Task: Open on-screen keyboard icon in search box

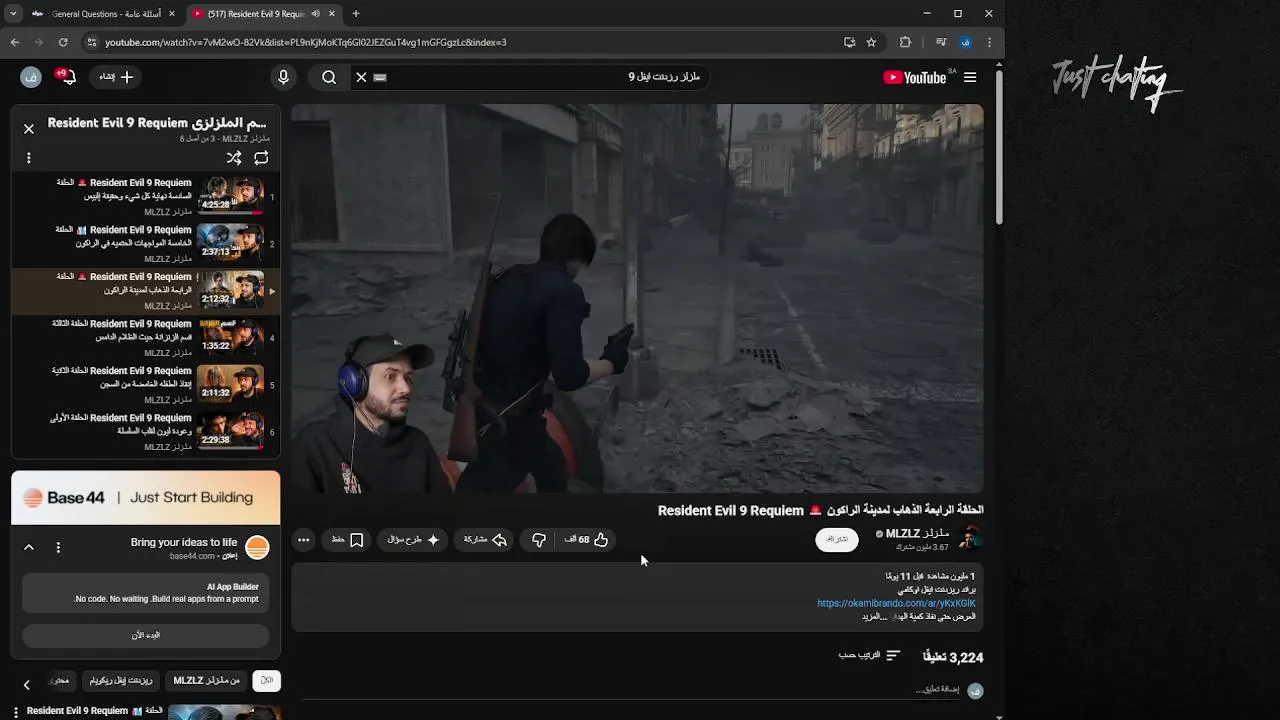Action: 380,77
